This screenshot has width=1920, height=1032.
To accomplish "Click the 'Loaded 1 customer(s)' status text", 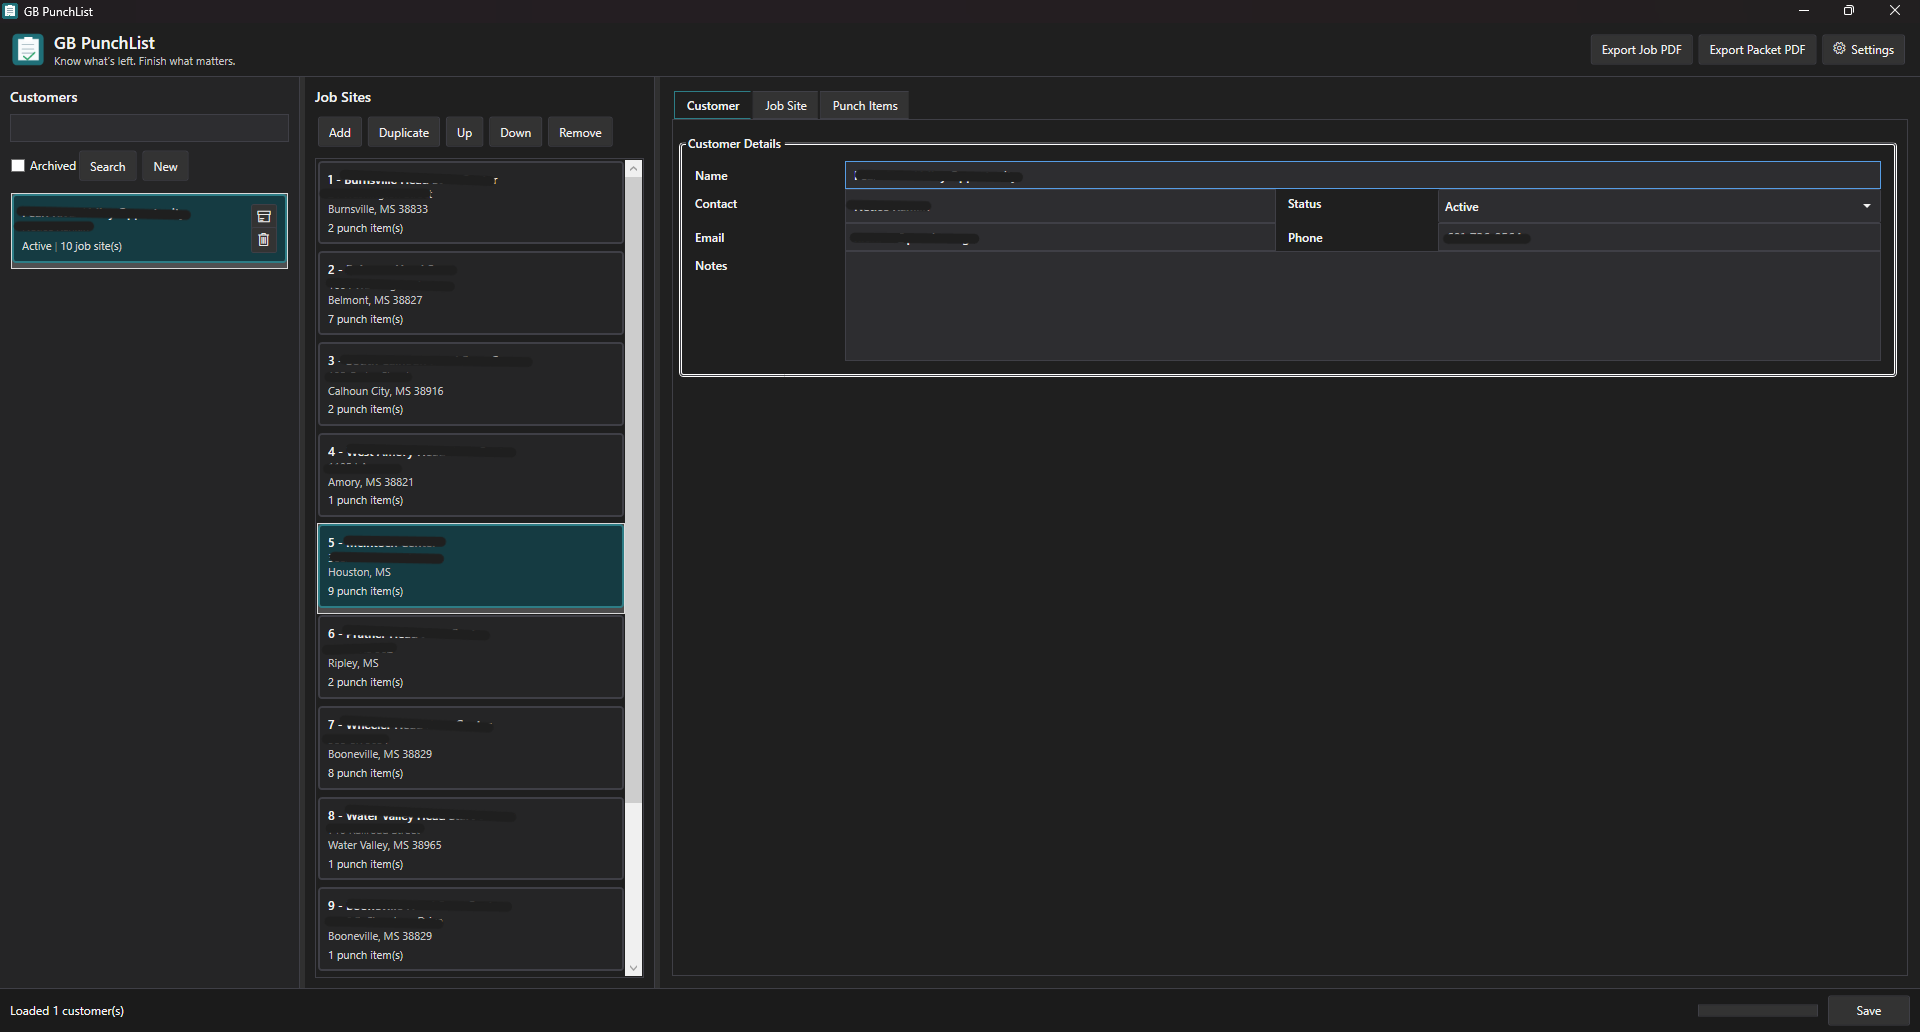I will click(x=67, y=1011).
